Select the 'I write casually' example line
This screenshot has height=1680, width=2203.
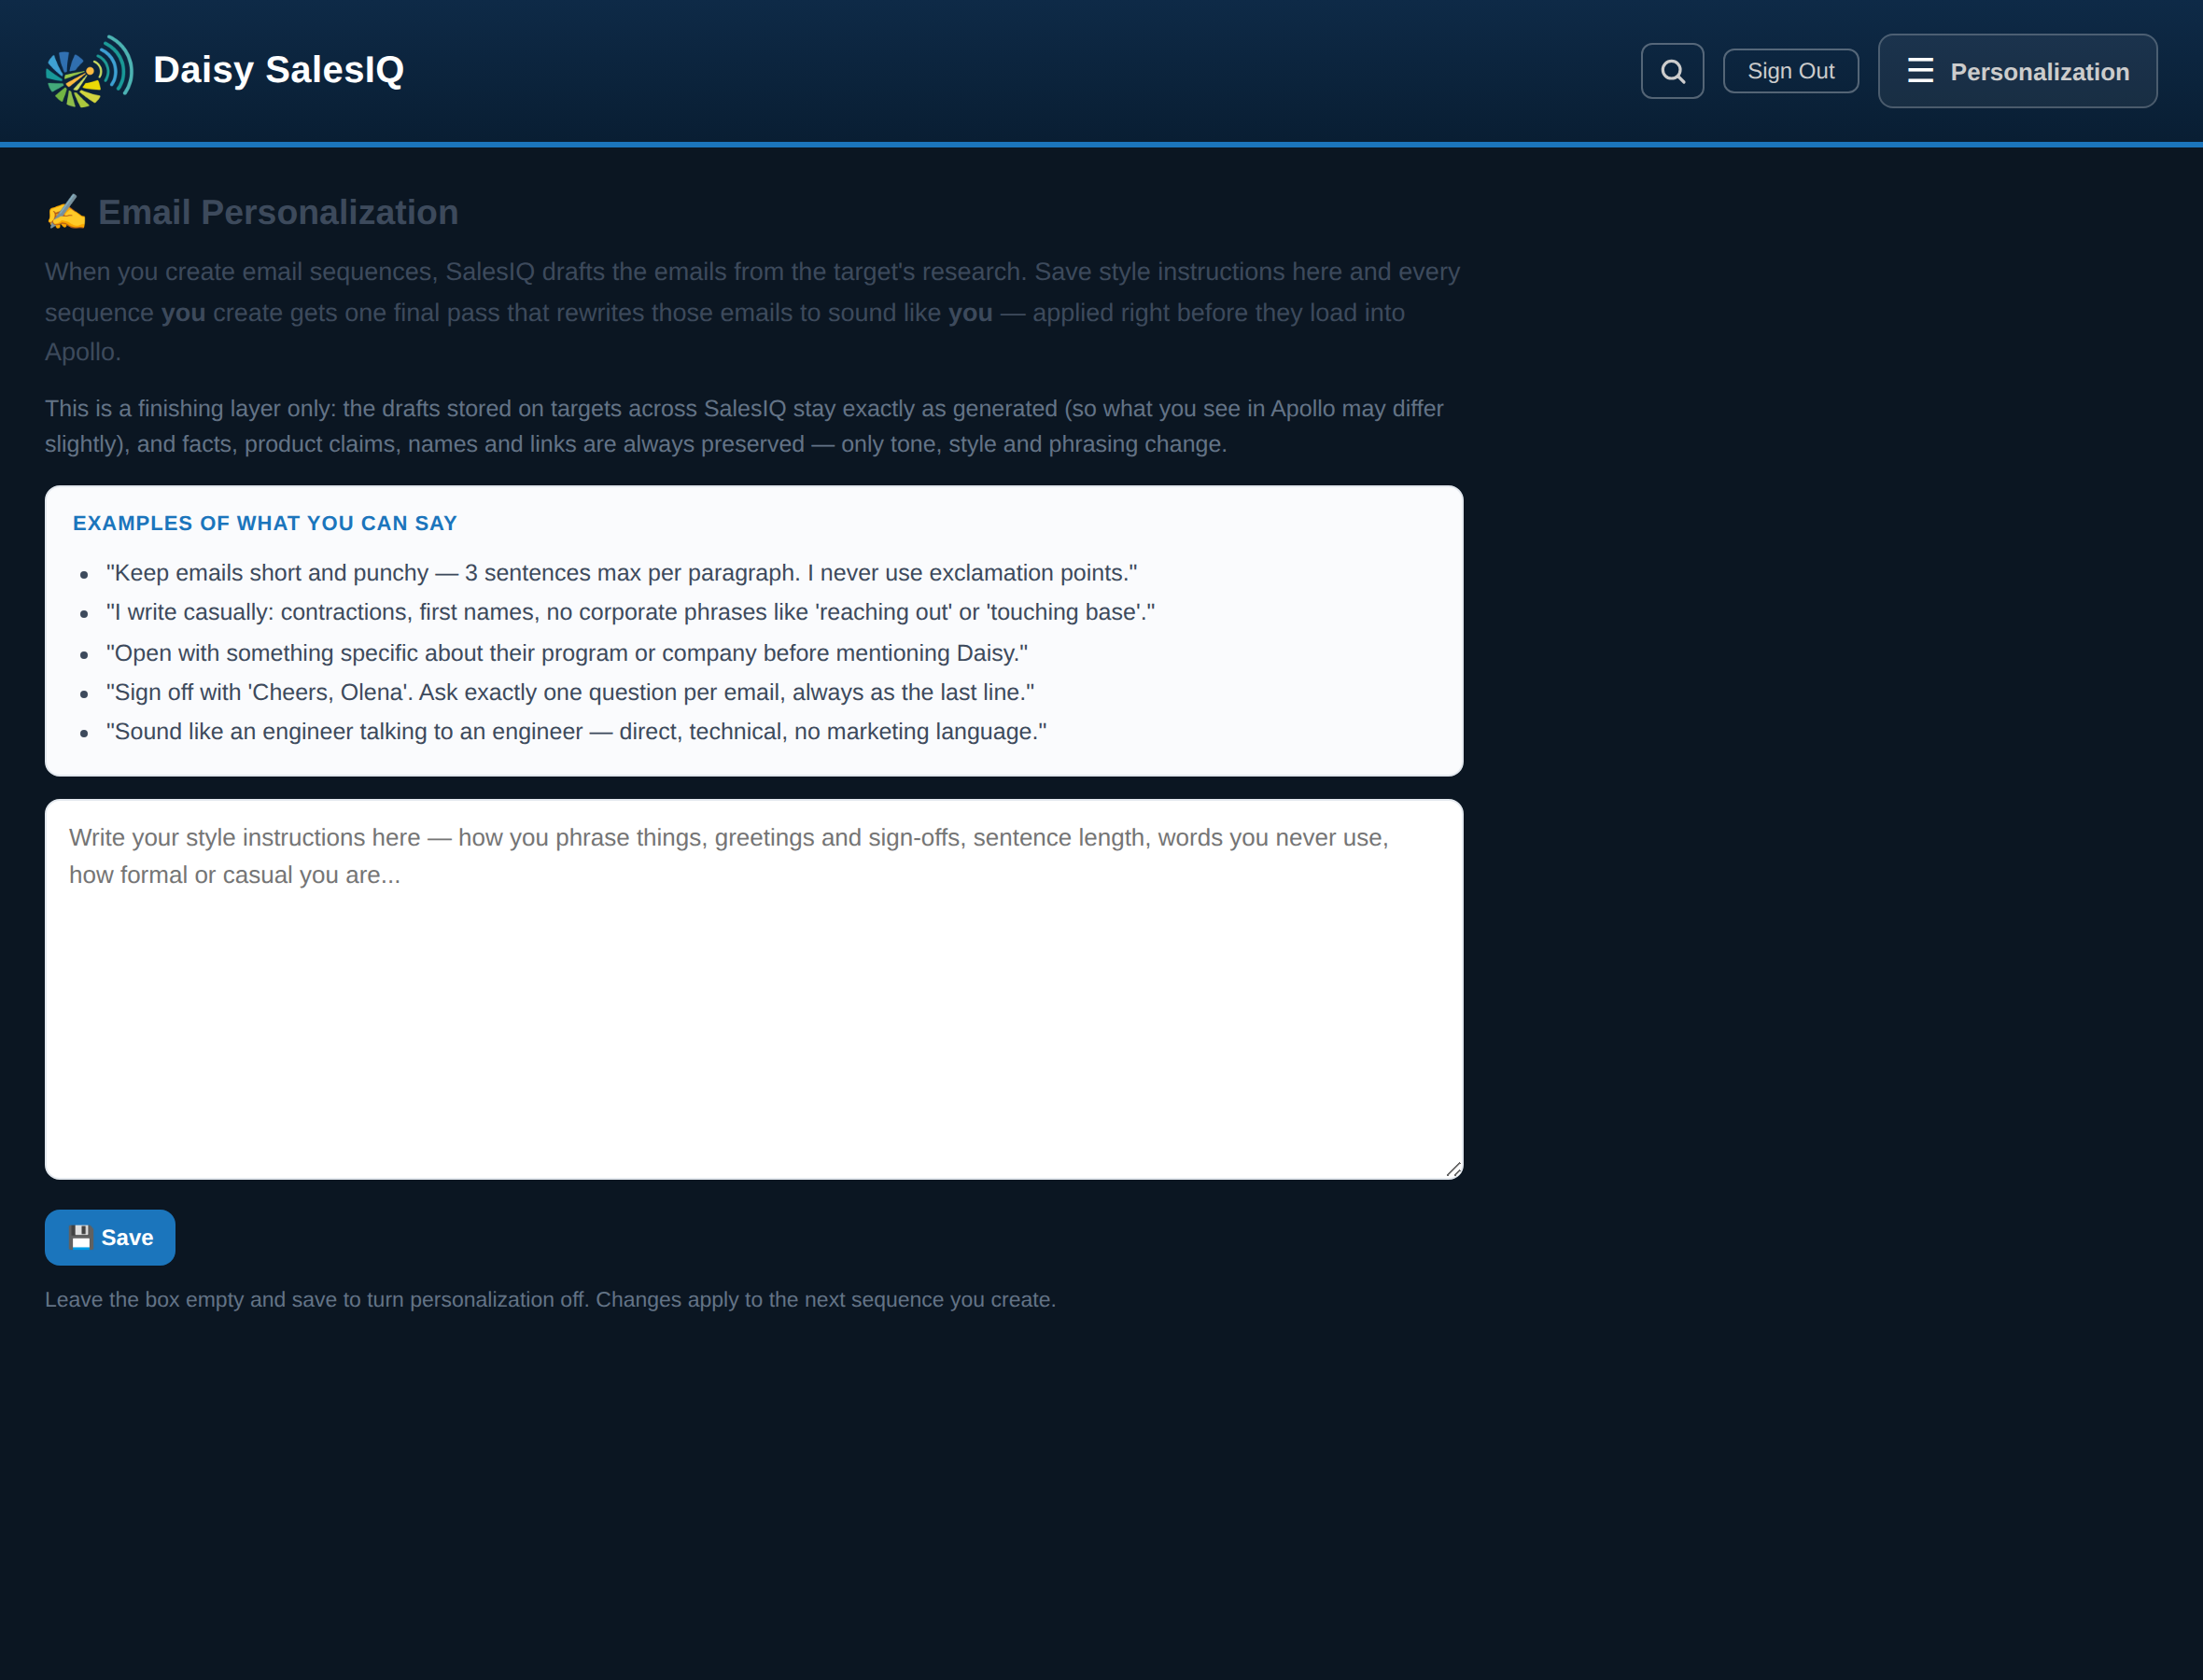click(630, 612)
